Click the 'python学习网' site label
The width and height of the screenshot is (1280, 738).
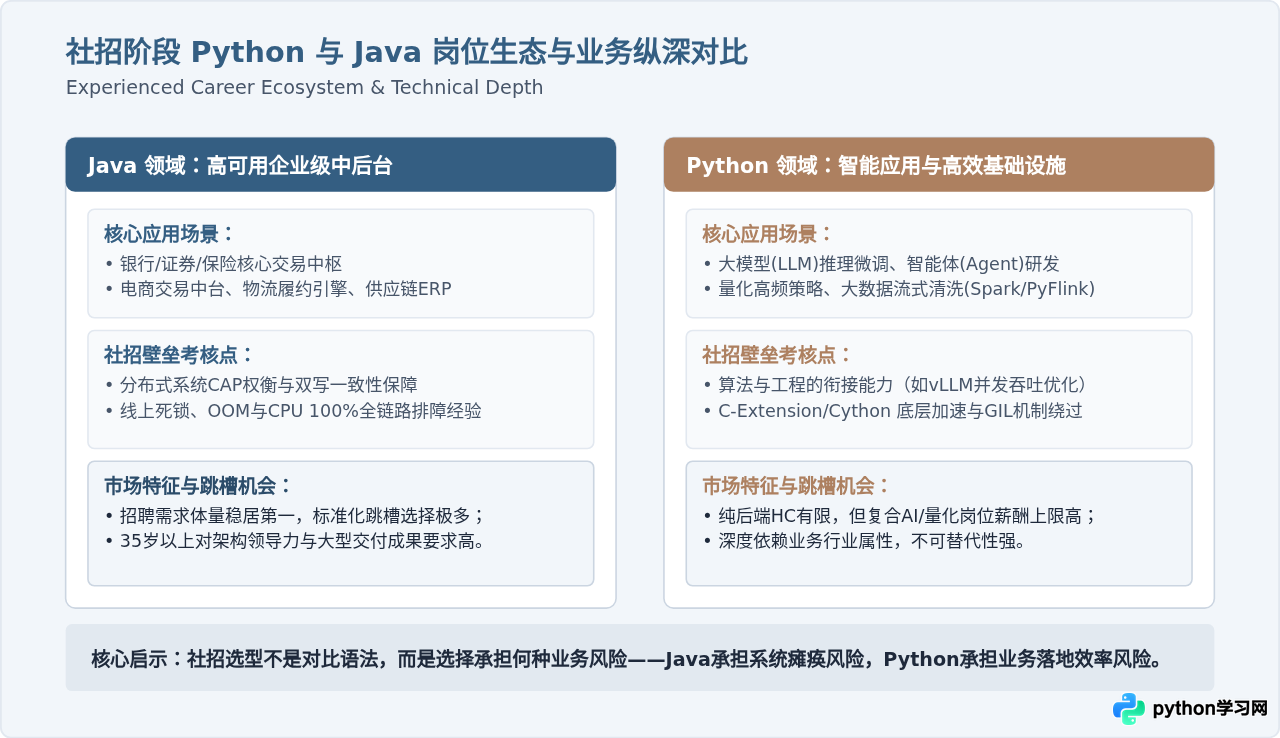[x=1210, y=709]
